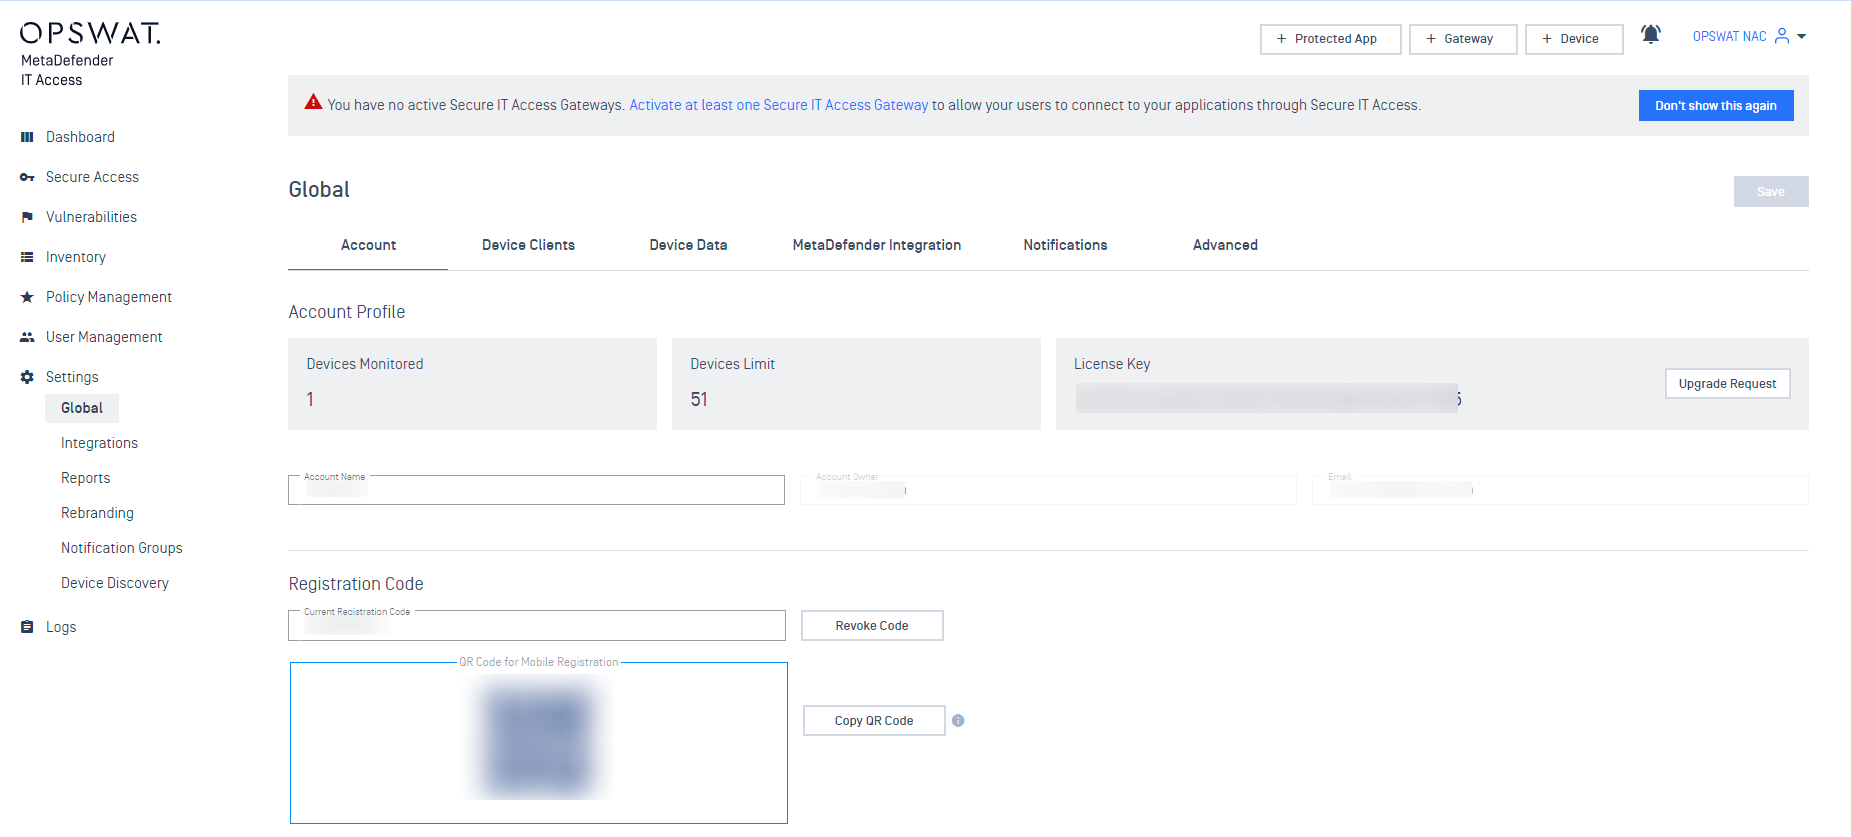Viewport: 1851px width, 837px height.
Task: Click the Account Name input field
Action: pos(536,490)
